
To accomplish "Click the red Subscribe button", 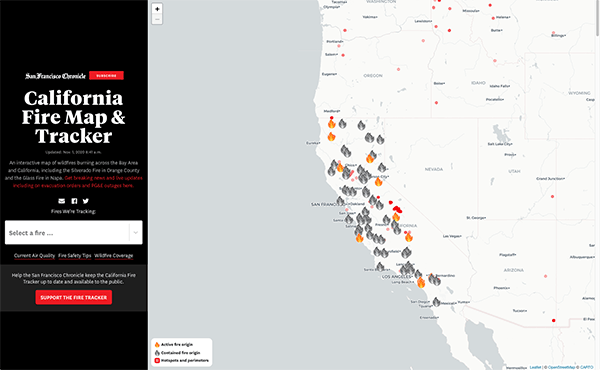I will pyautogui.click(x=106, y=75).
